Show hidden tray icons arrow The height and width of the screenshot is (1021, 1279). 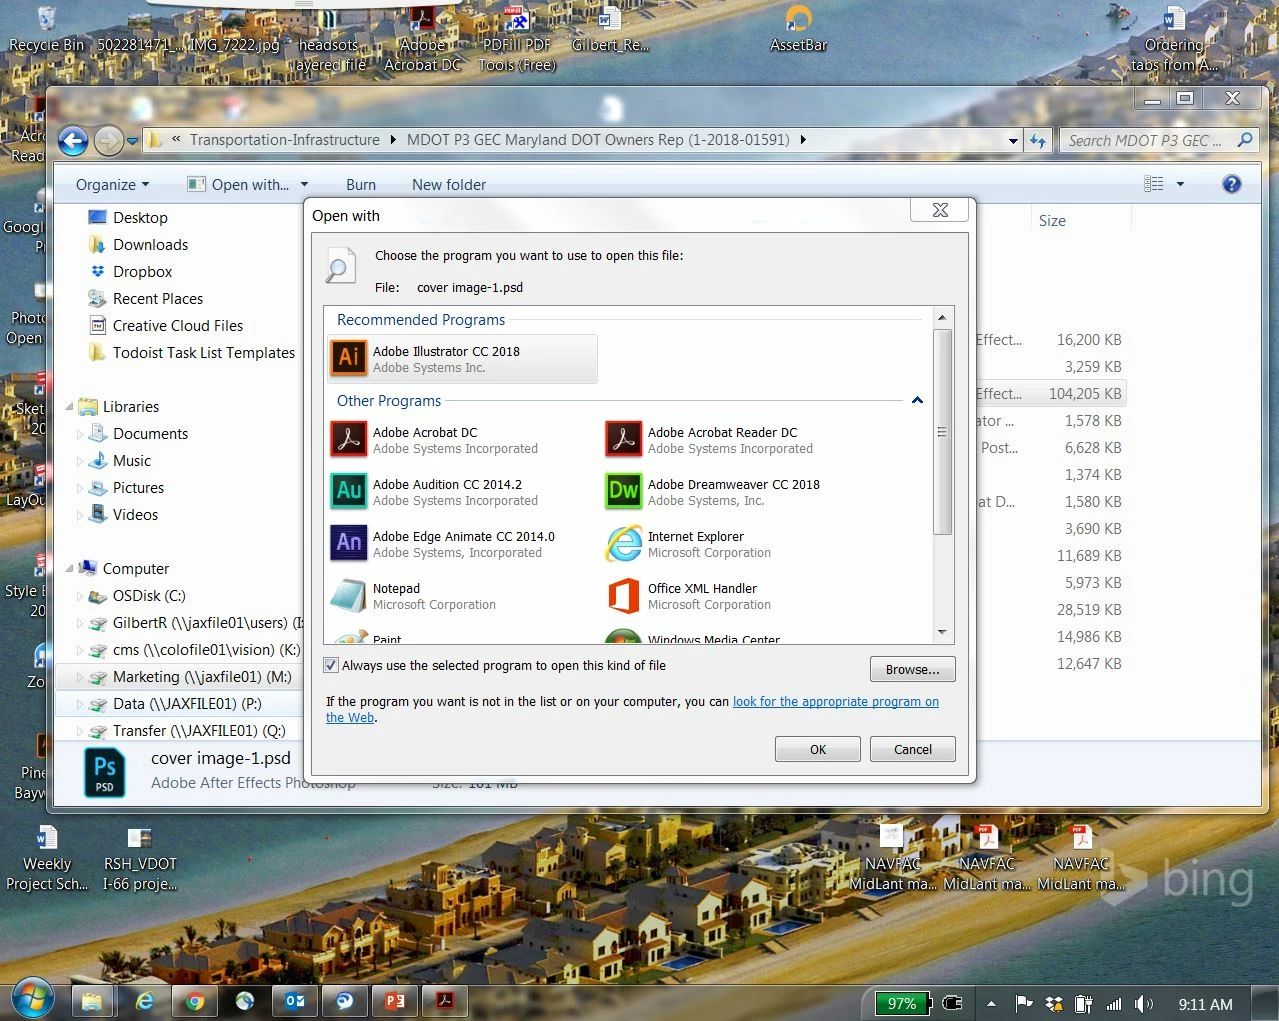[991, 1004]
